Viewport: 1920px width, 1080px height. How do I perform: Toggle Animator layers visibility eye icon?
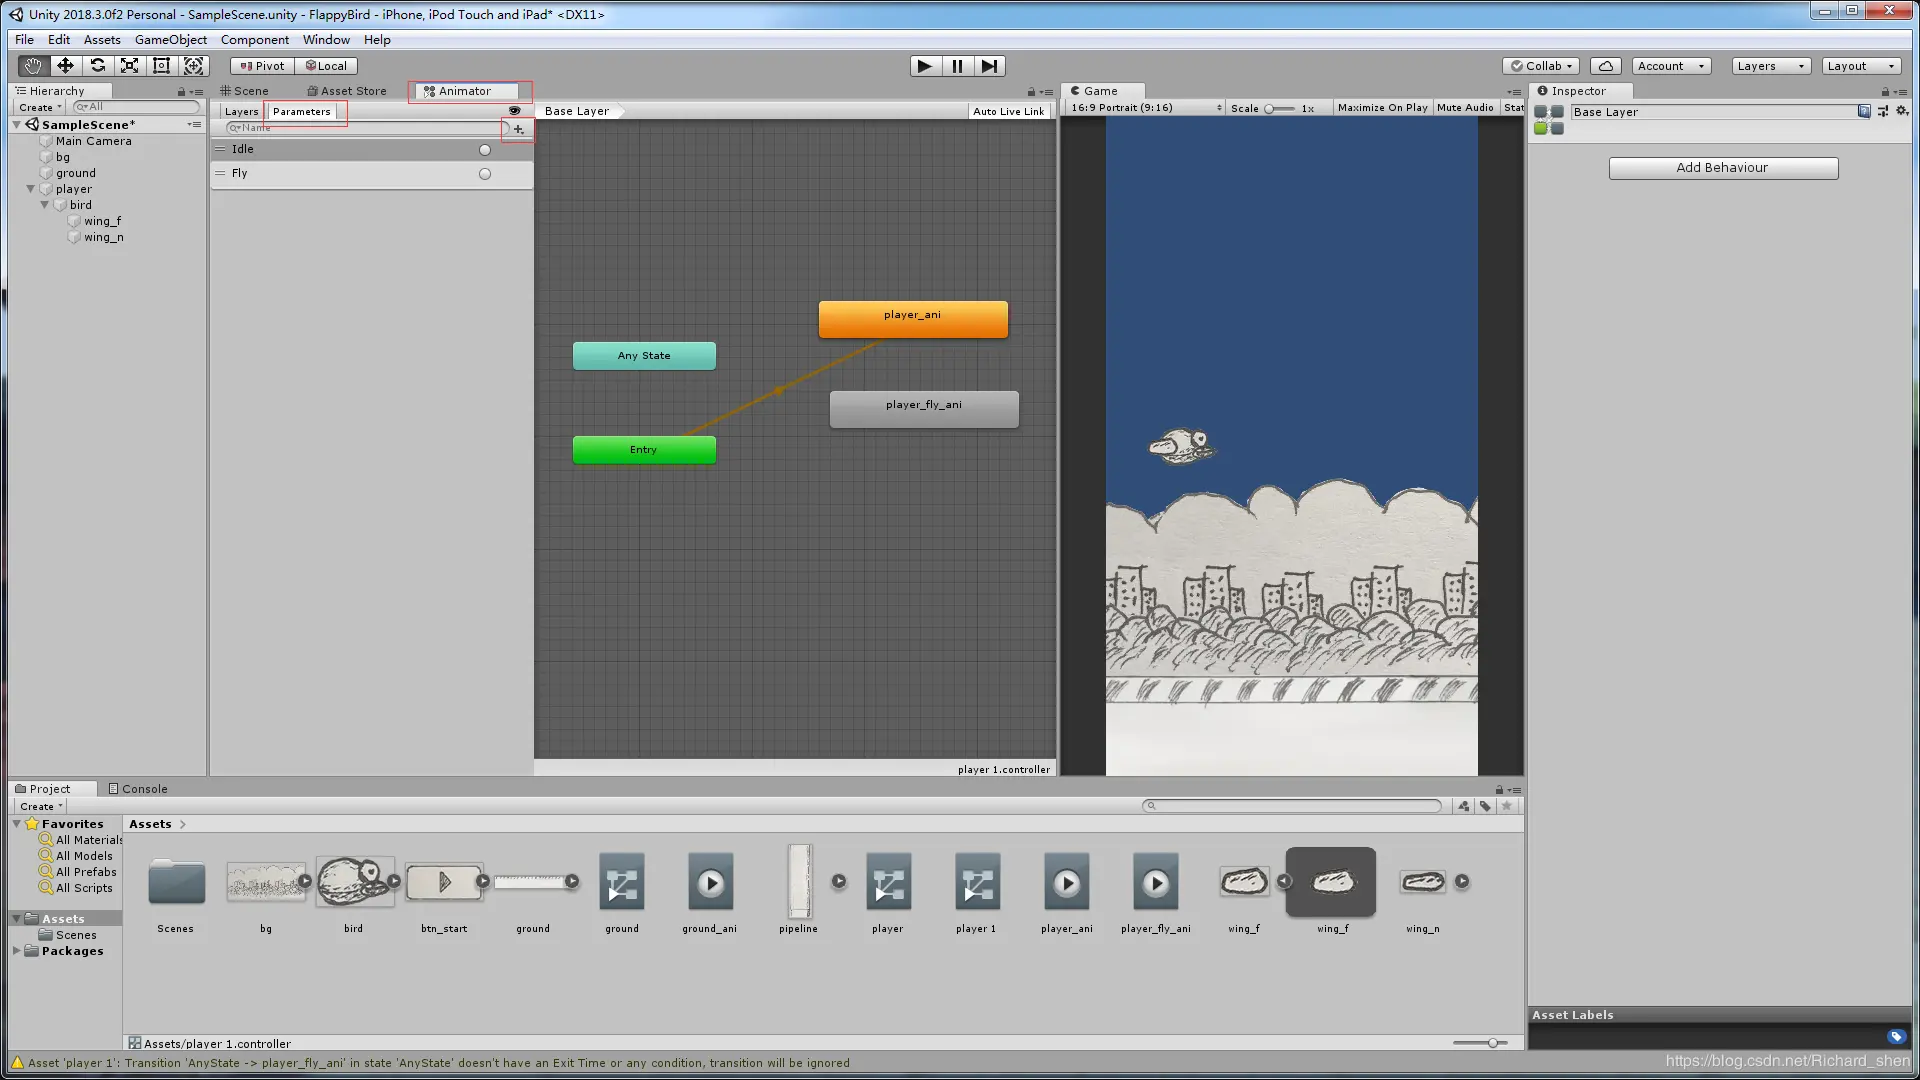pos(514,111)
